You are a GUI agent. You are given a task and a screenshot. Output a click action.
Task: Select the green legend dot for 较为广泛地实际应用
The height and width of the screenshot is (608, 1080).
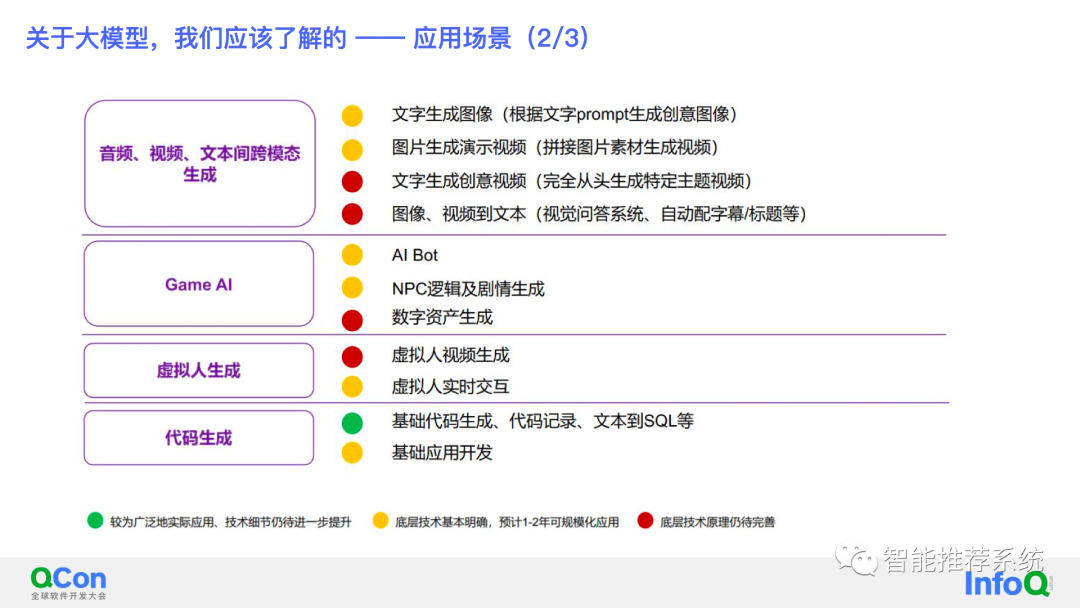point(95,521)
